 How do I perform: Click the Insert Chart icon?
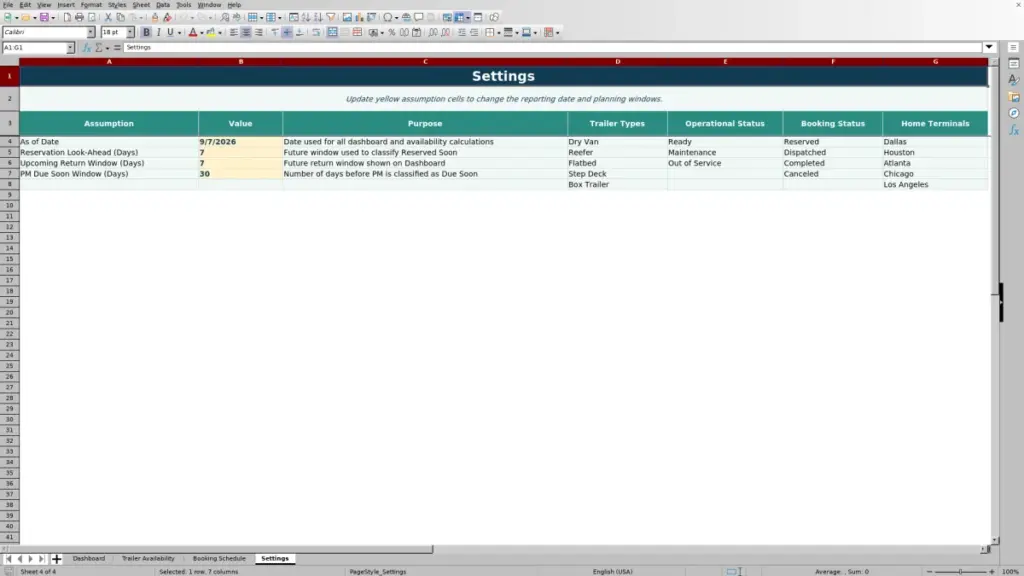[359, 17]
